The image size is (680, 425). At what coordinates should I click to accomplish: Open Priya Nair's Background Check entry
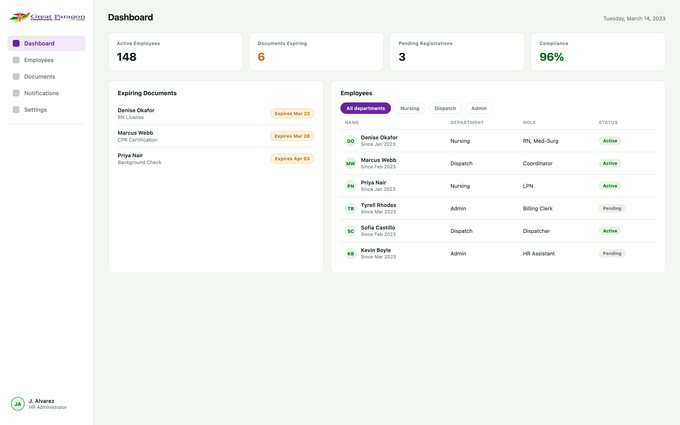point(216,159)
